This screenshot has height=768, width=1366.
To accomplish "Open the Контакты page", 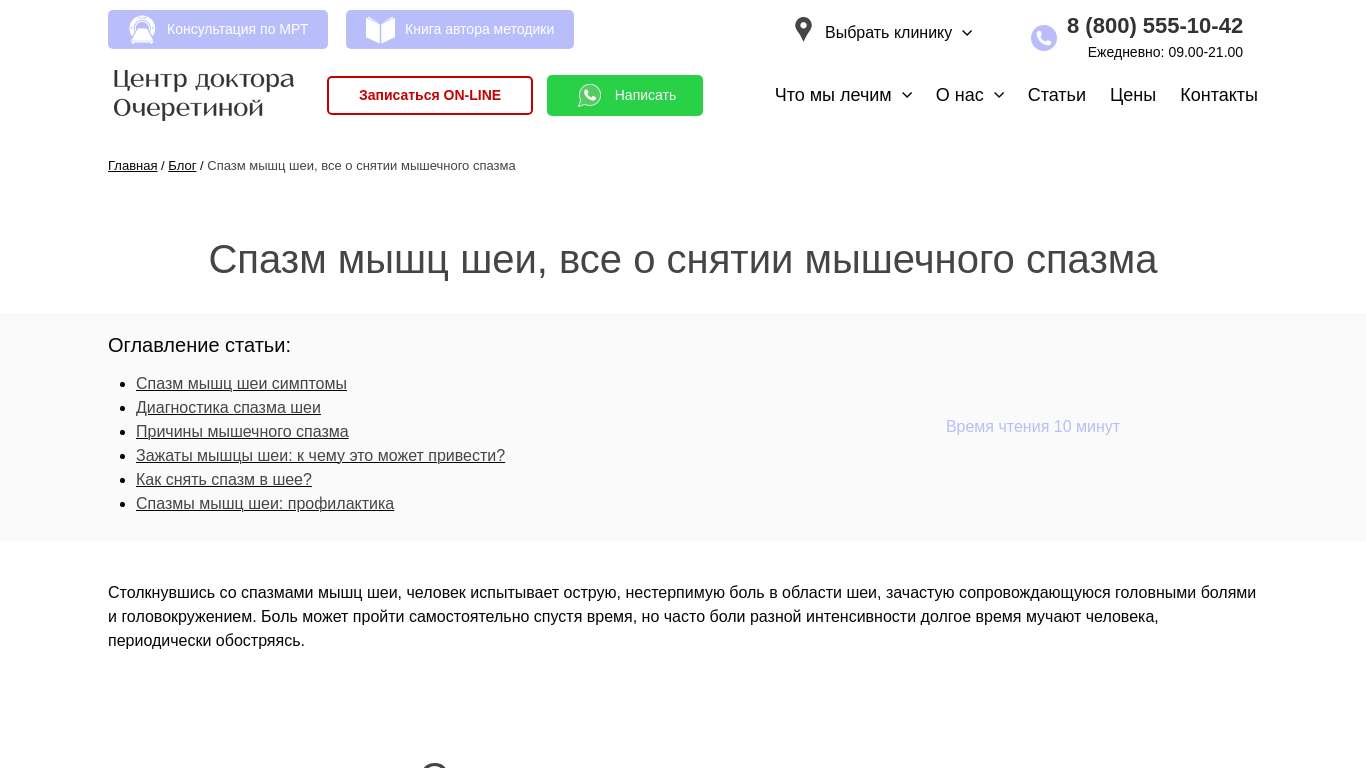I will pyautogui.click(x=1218, y=95).
